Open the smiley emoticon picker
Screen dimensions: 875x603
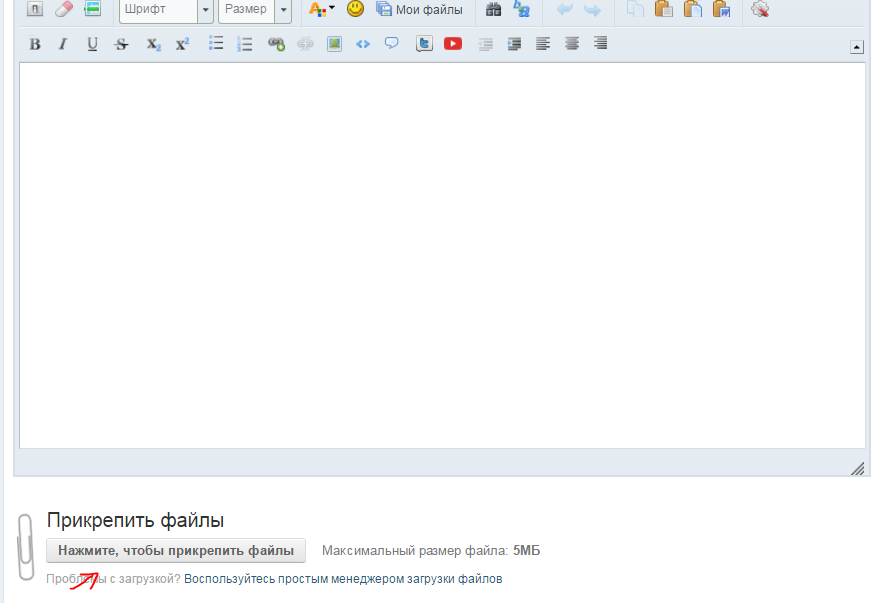point(355,9)
